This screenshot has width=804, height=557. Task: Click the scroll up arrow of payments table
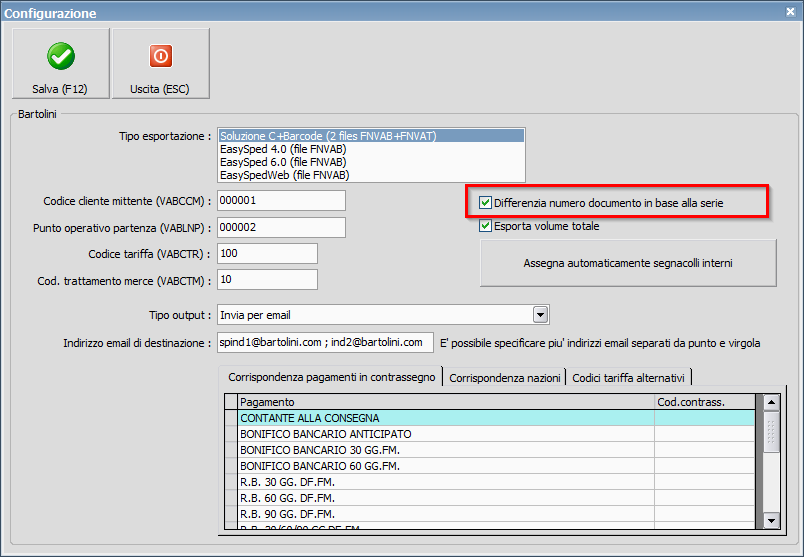click(x=771, y=403)
